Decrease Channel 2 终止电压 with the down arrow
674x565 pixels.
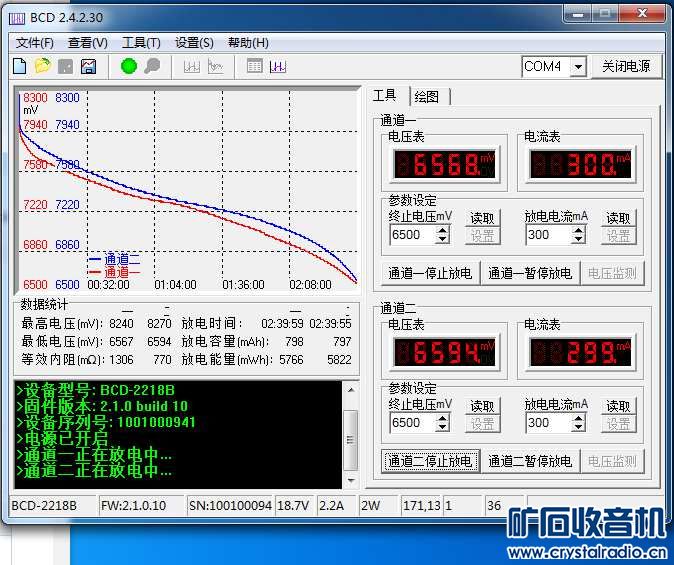coord(442,427)
